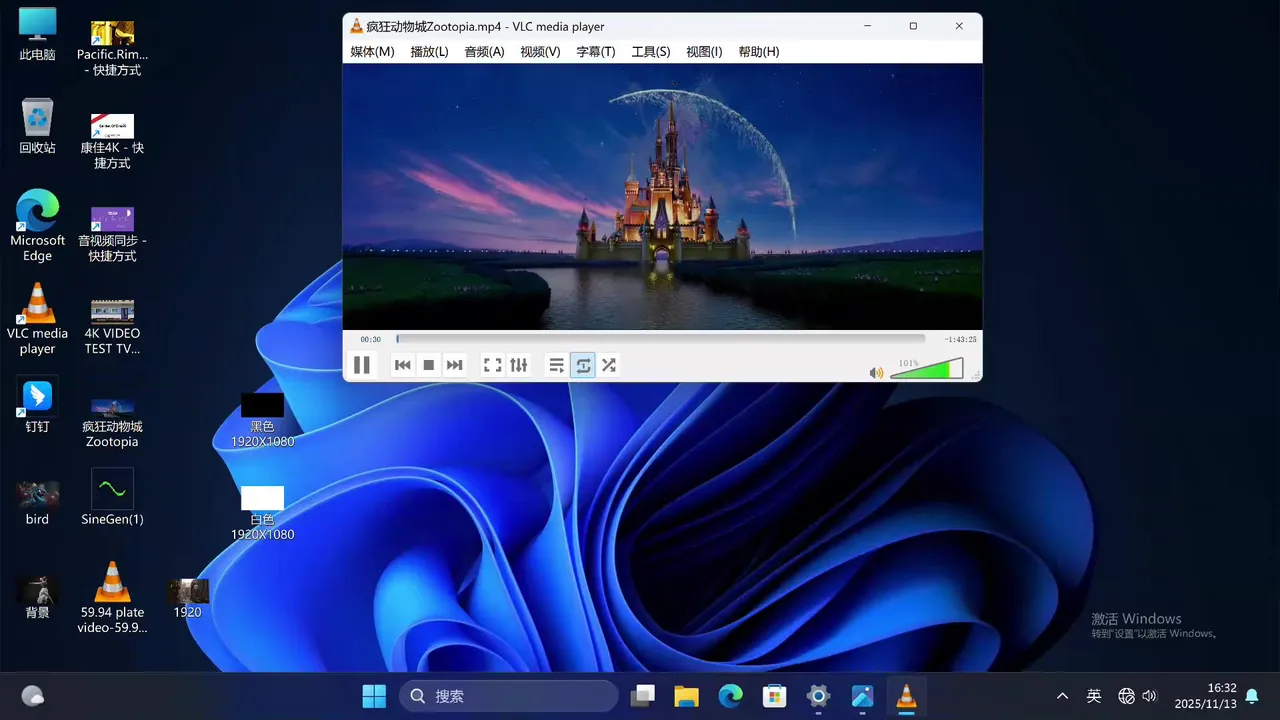Open Photos app from taskbar
1280x720 pixels.
862,696
